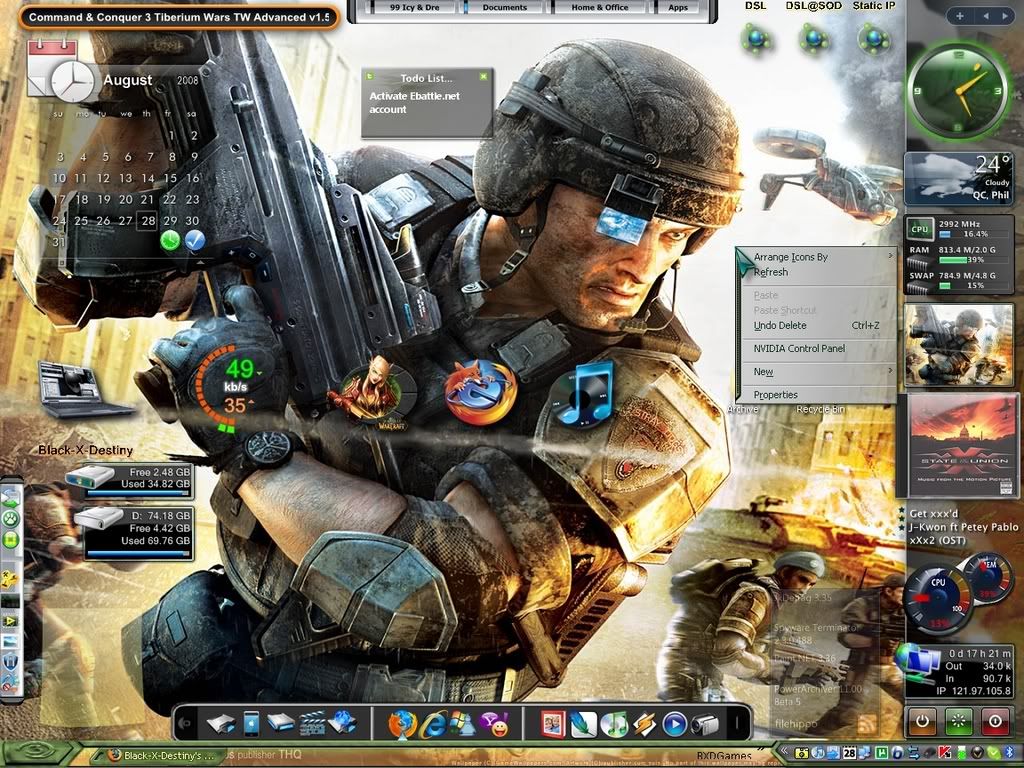The image size is (1024, 768).
Task: Open the phone device icon in the dock
Action: pos(251,724)
